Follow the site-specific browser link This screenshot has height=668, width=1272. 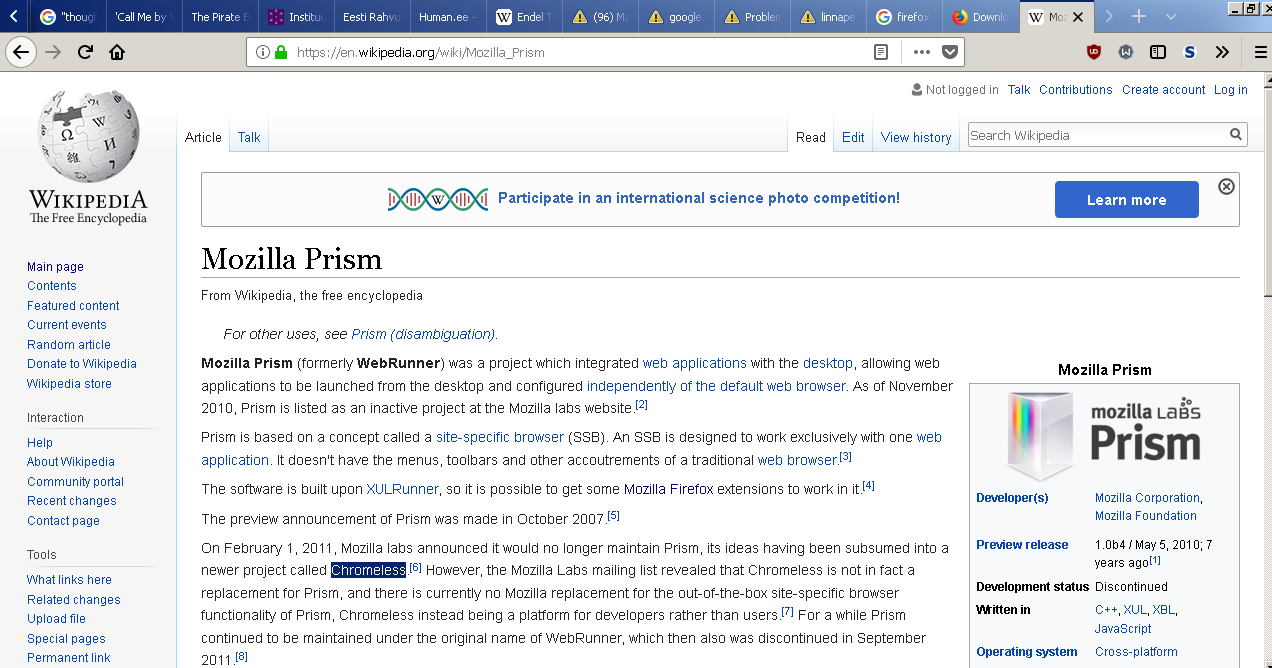point(500,437)
